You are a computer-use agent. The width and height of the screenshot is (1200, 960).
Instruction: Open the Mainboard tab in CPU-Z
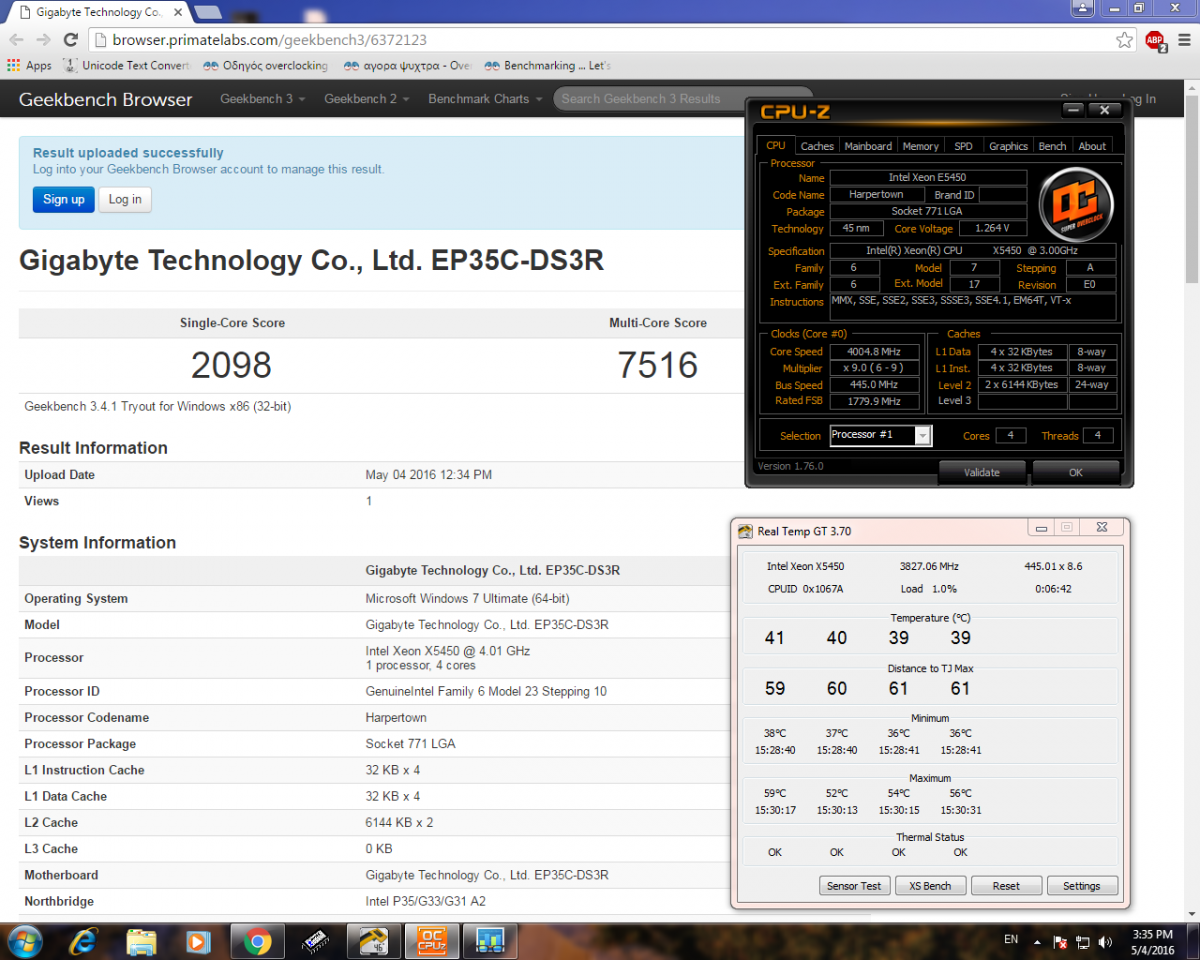(x=868, y=146)
